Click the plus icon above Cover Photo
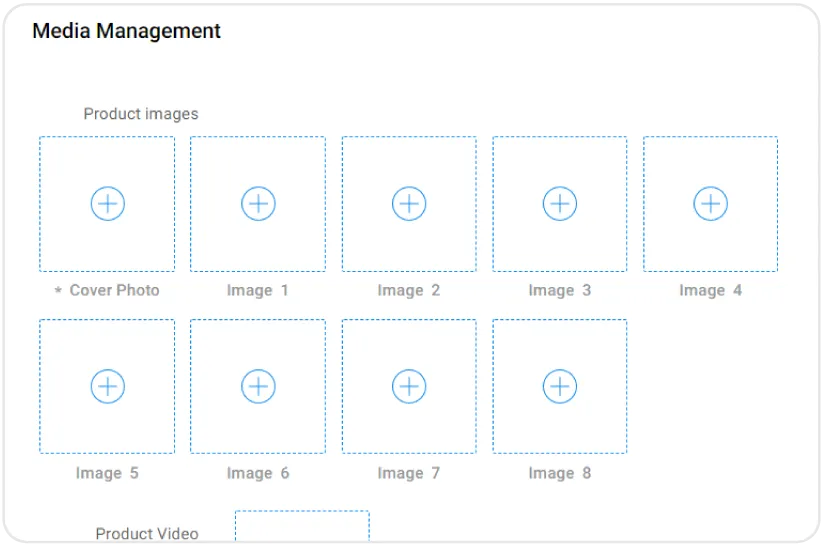Screen dimensions: 822x545 (x=107, y=204)
